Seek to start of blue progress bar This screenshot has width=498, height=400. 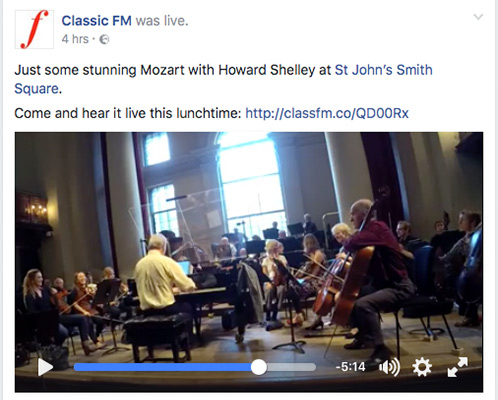tap(76, 367)
